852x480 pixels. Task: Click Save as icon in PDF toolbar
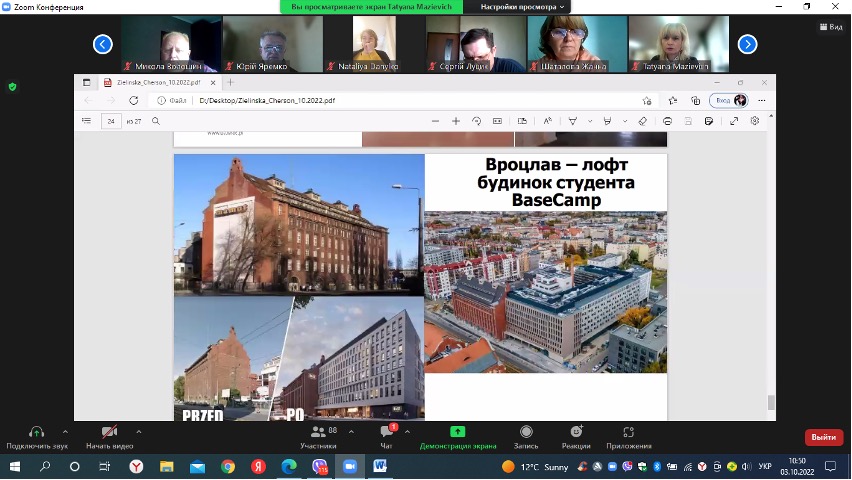(709, 121)
